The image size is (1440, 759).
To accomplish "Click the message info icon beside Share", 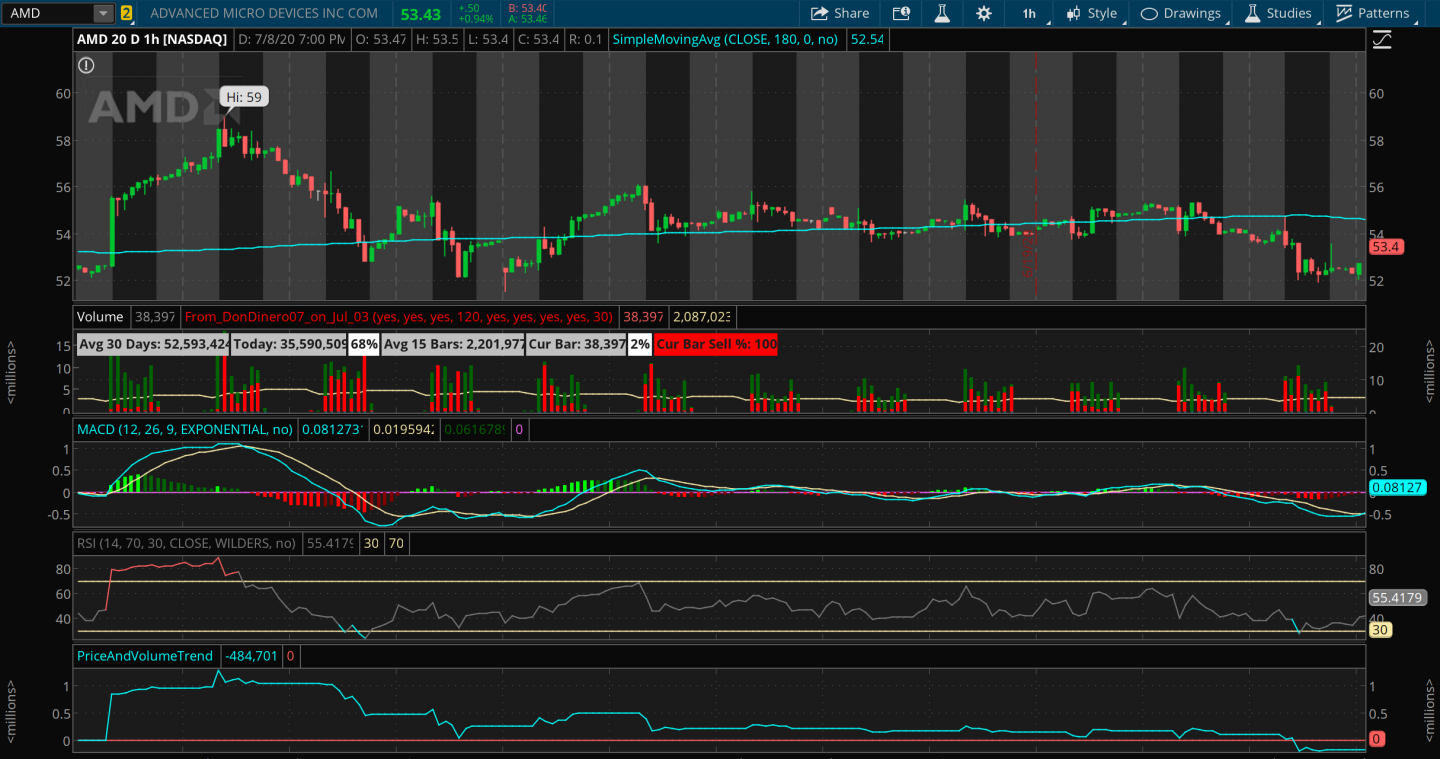I will (x=901, y=13).
